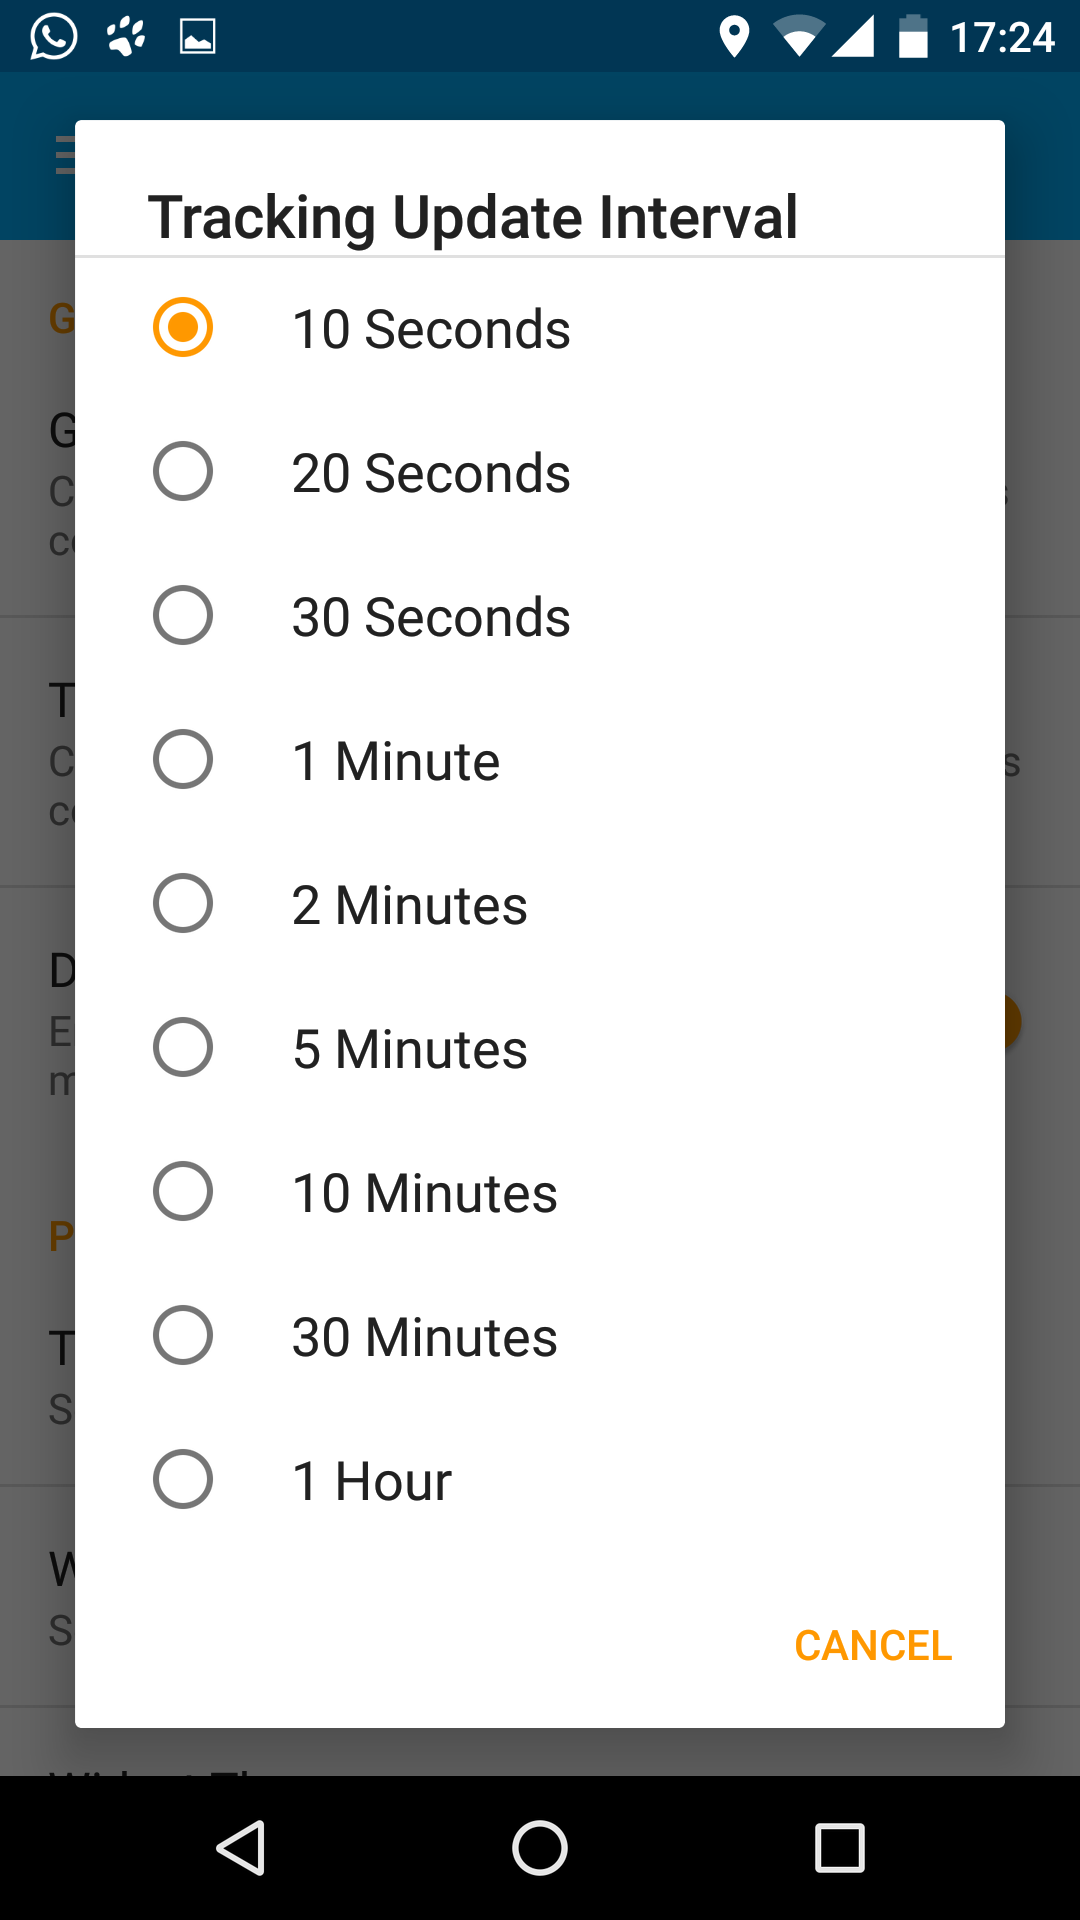The image size is (1080, 1920).
Task: Choose the 5 Minutes radio button
Action: pos(540,1048)
